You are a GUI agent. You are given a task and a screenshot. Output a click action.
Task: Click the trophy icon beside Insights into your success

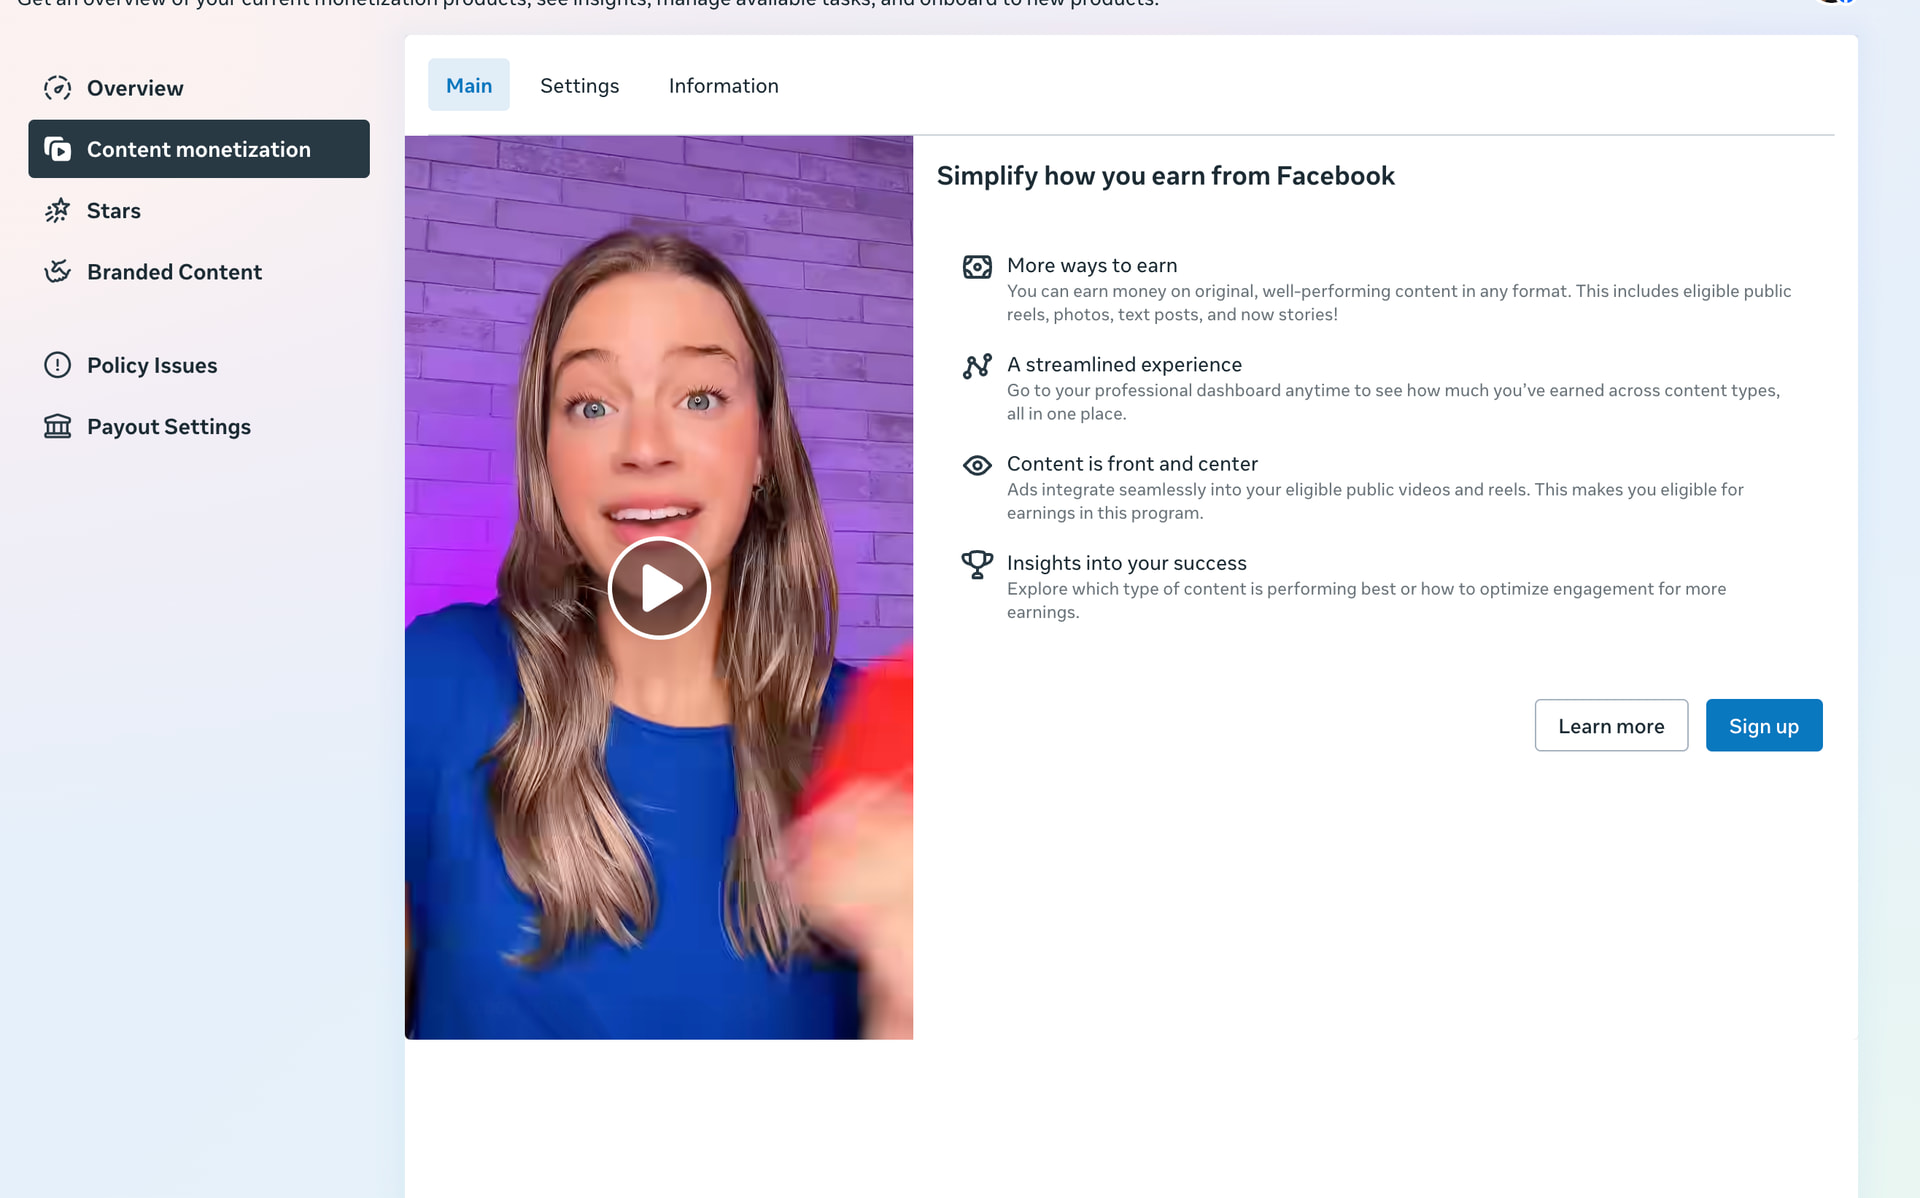977,565
